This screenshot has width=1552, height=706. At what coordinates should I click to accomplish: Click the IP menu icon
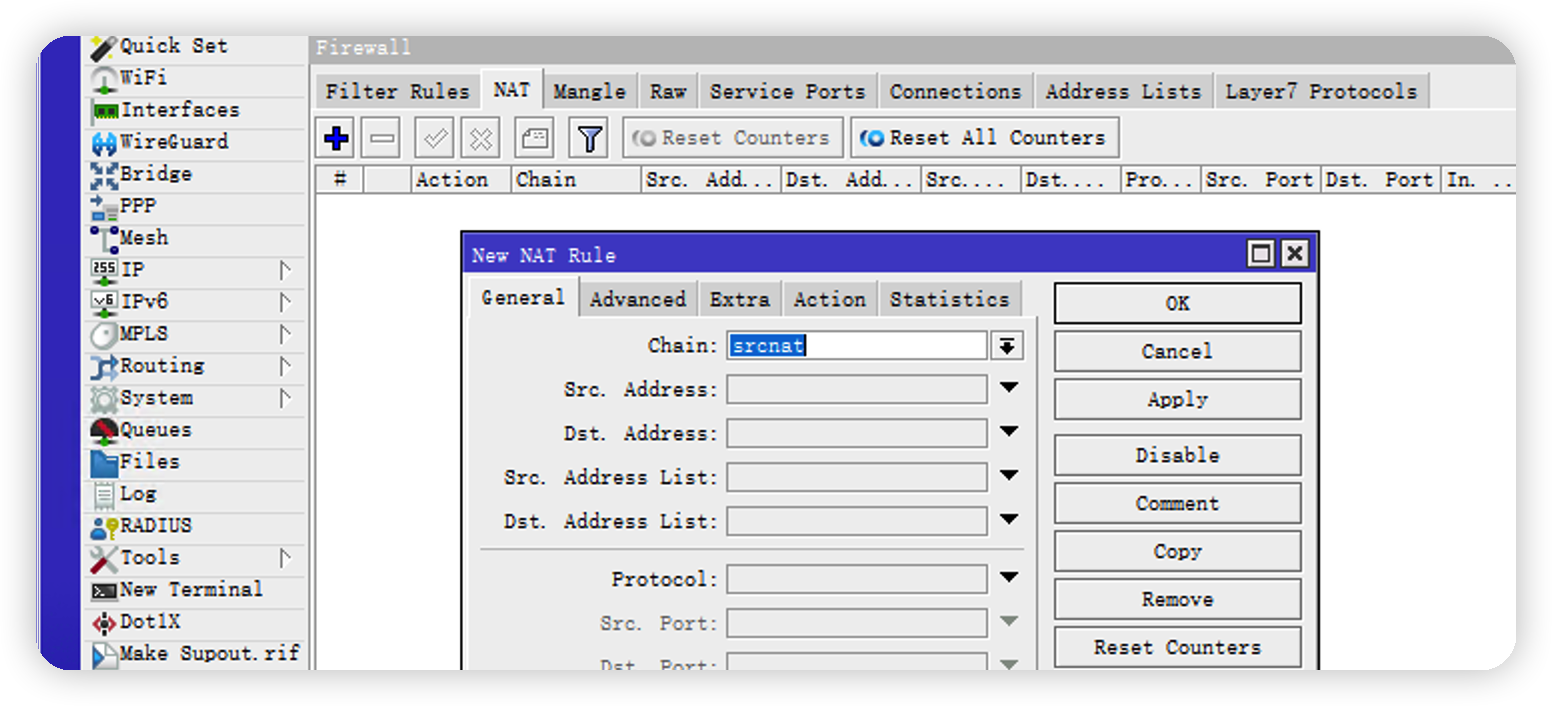point(104,271)
